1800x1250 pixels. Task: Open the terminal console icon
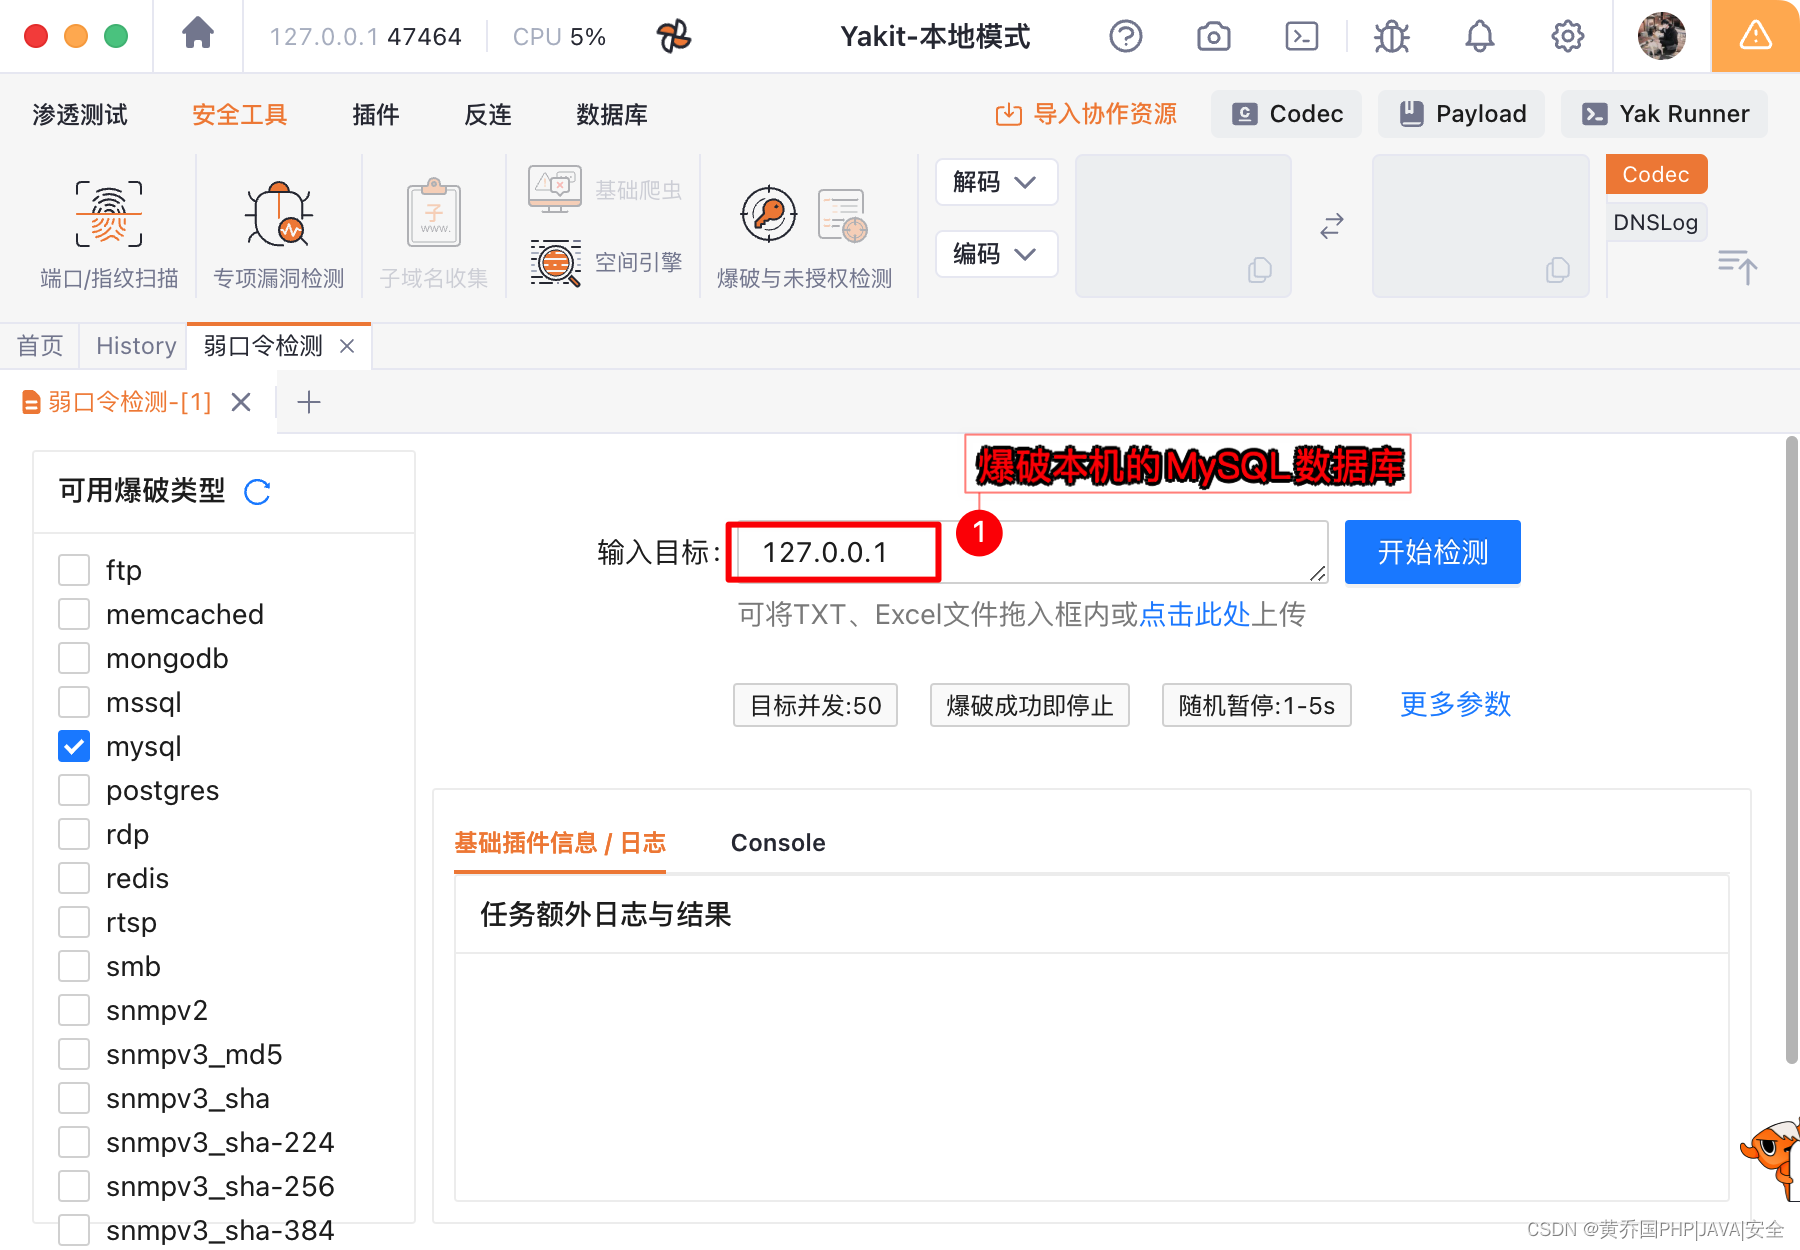(1301, 36)
